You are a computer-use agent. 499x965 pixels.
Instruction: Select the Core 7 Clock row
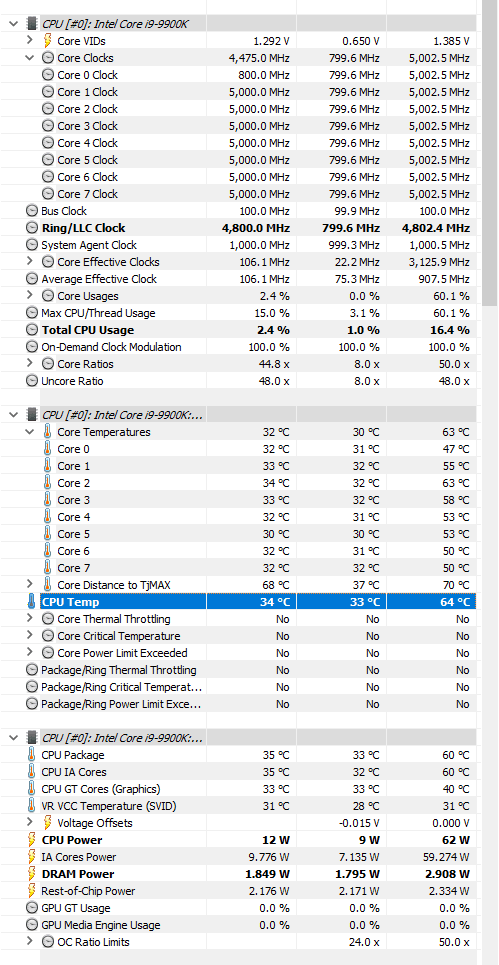(x=249, y=194)
